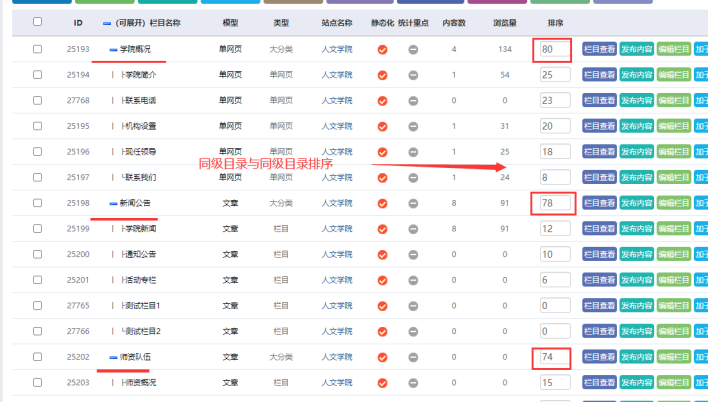Tick the checkbox for row ID 25193
This screenshot has width=708, height=402.
click(37, 49)
